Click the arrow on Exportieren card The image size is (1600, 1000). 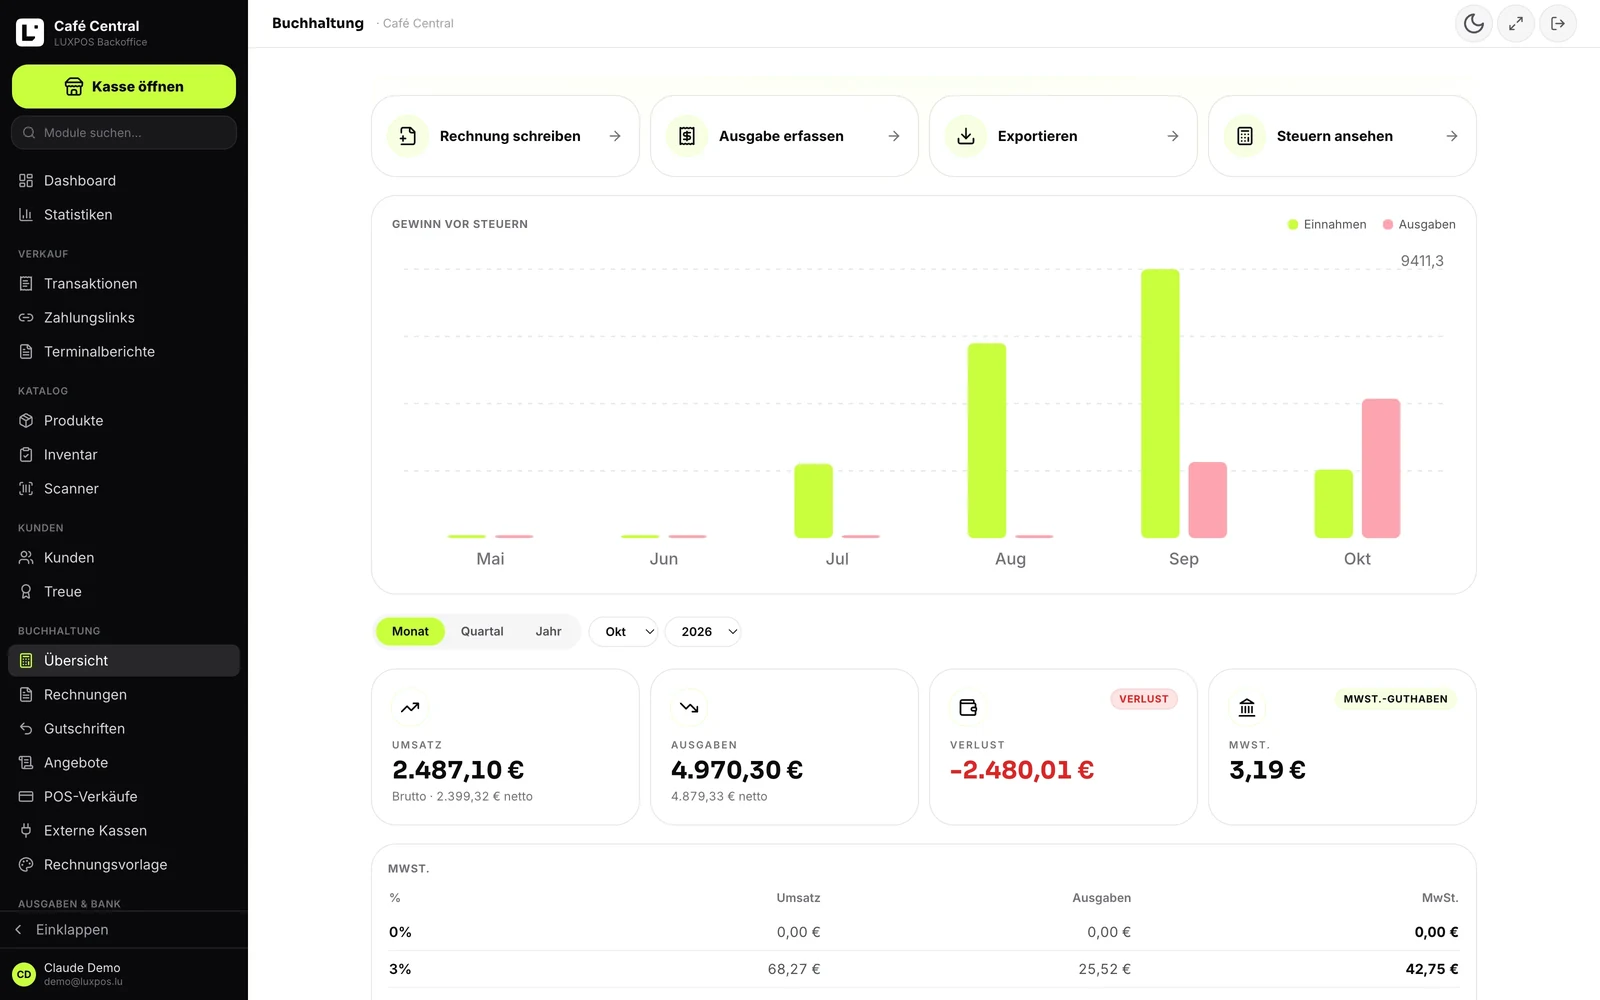pyautogui.click(x=1173, y=136)
